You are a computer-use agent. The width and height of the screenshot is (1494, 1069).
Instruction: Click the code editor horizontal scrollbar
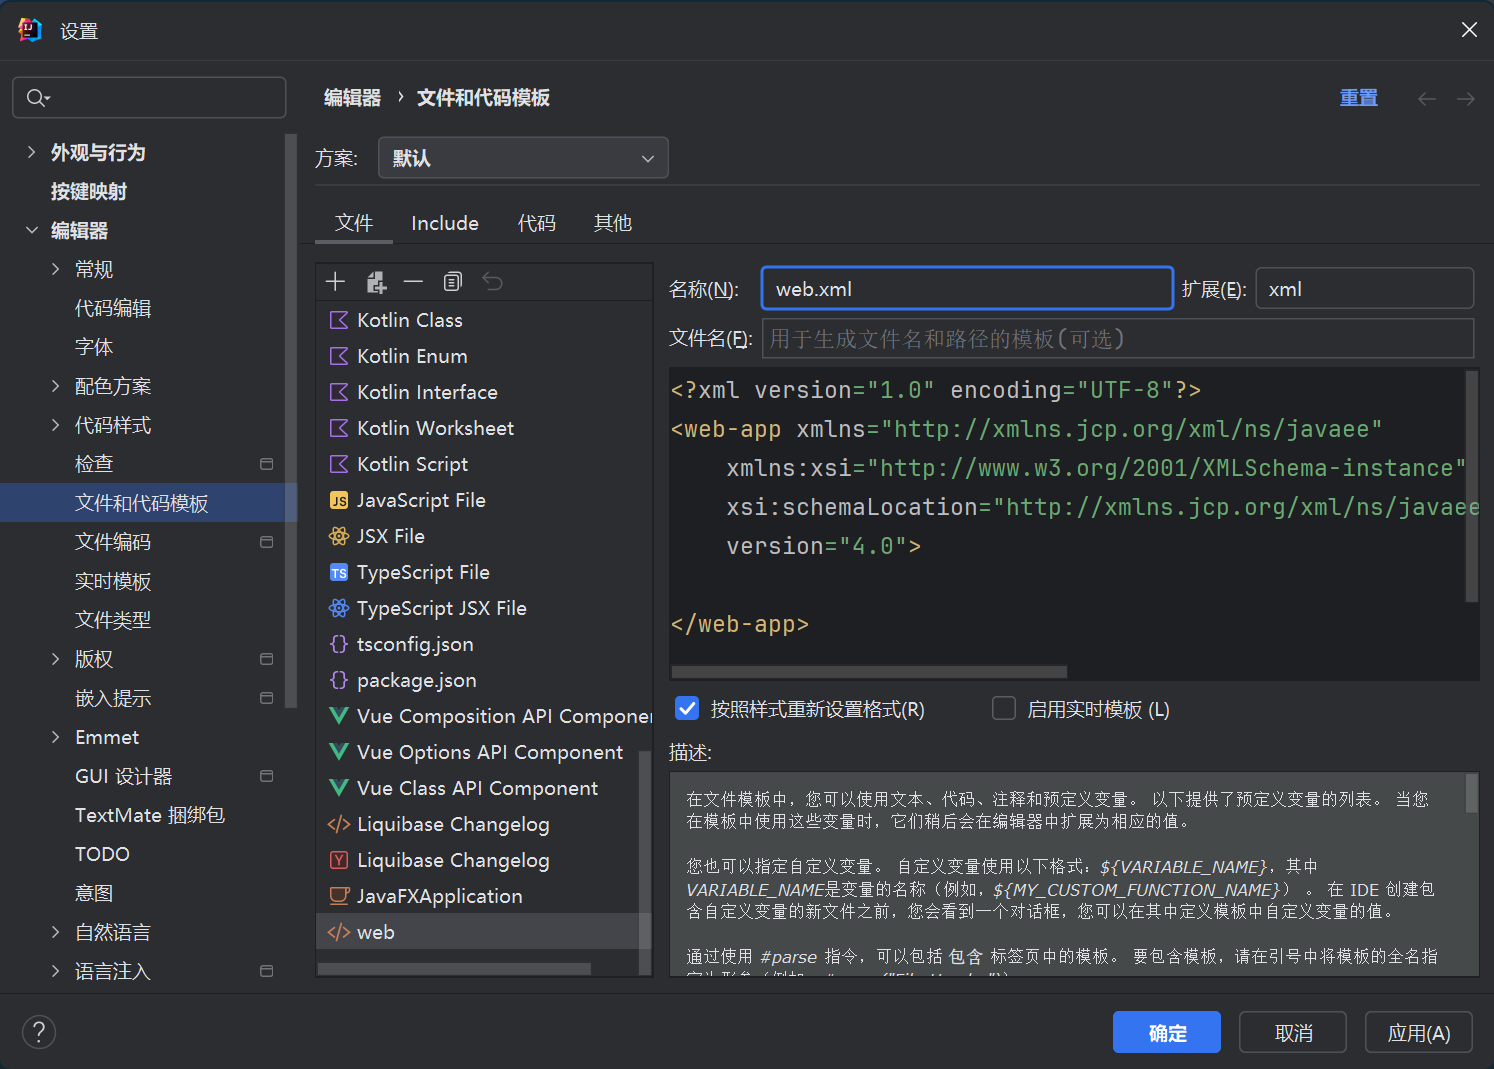point(869,672)
